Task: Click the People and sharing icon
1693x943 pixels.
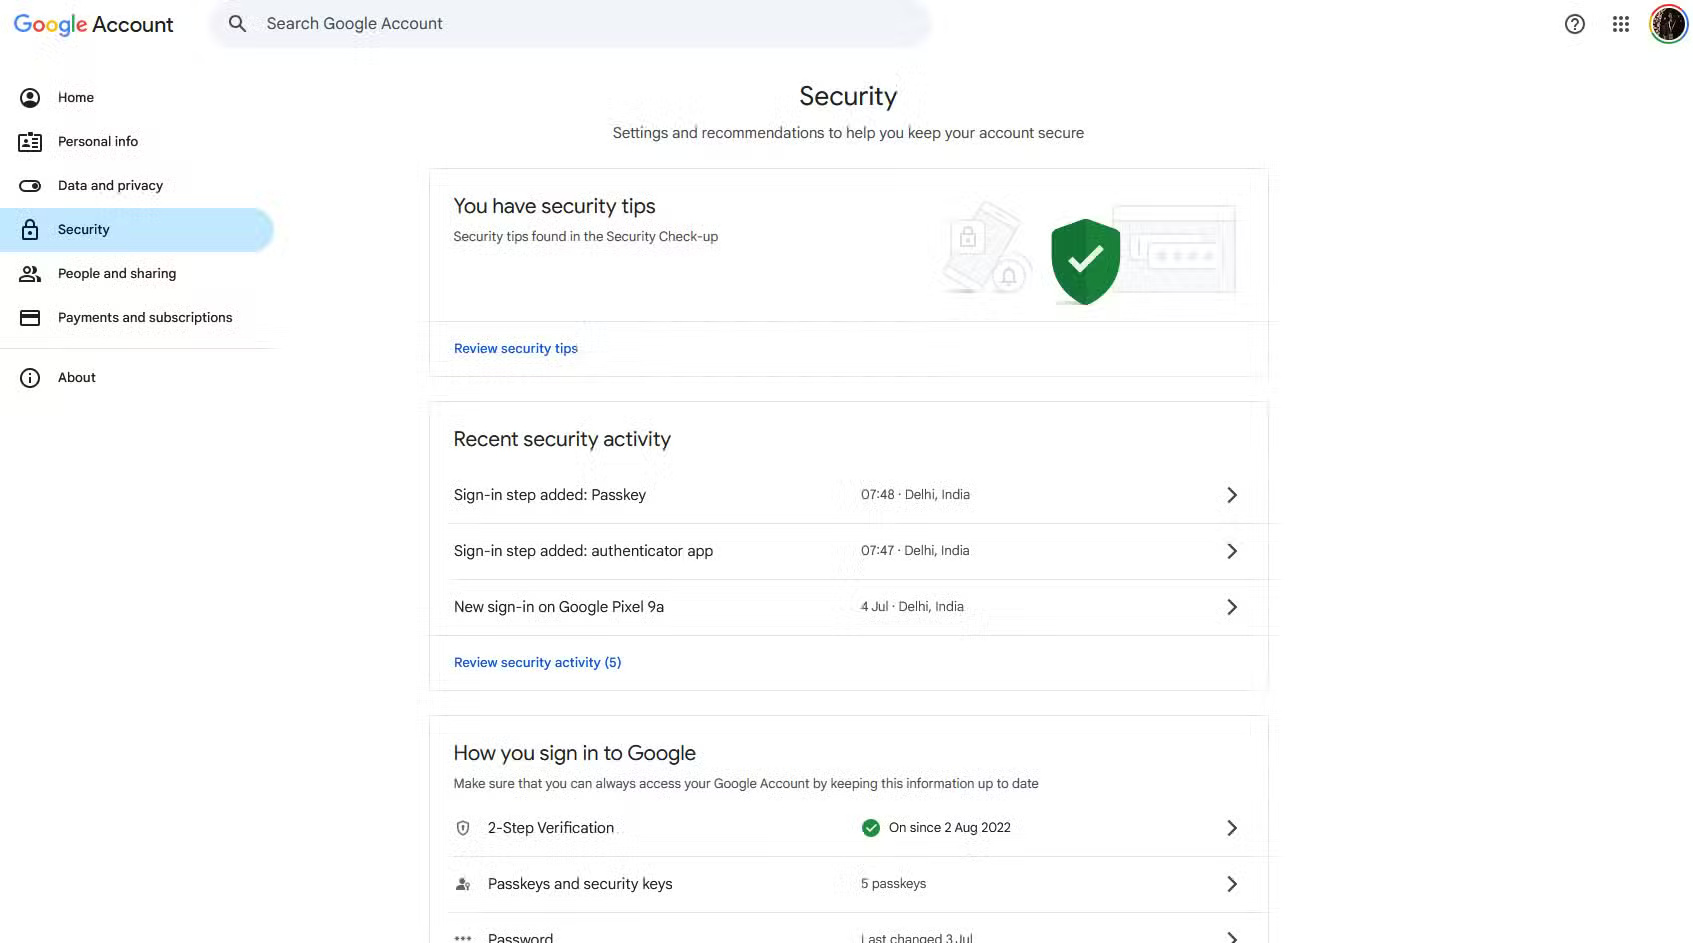Action: point(30,274)
